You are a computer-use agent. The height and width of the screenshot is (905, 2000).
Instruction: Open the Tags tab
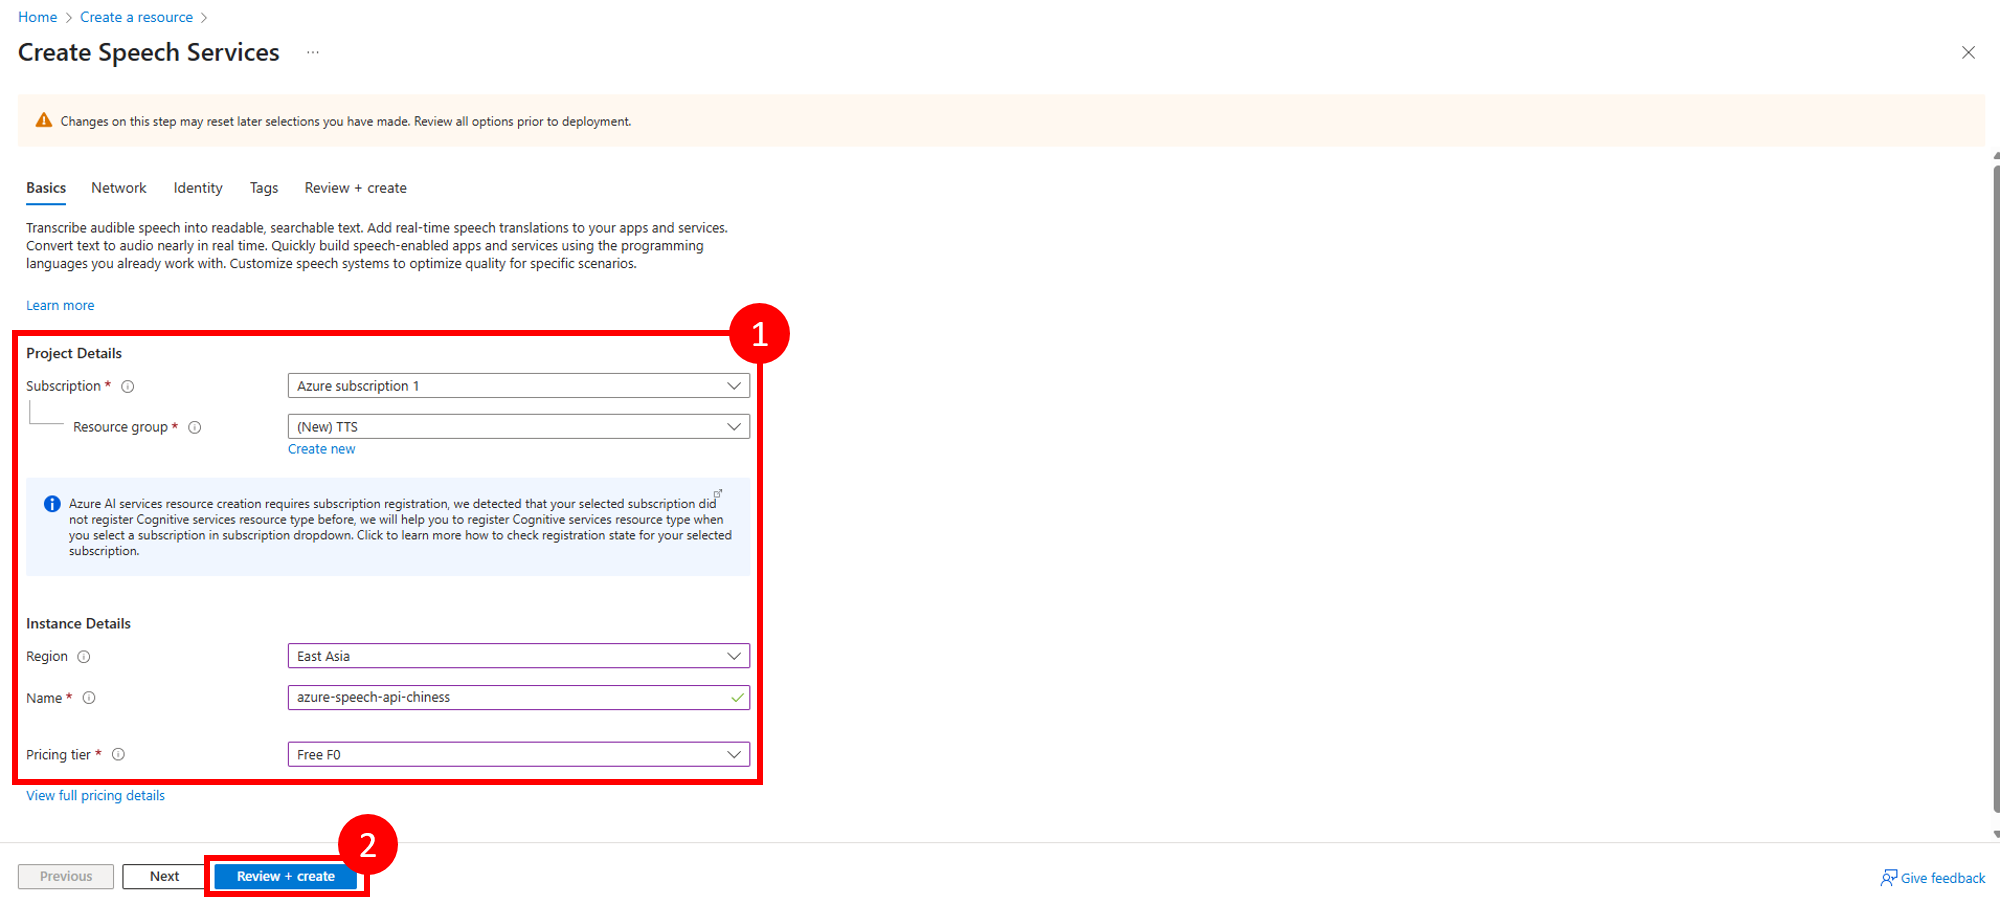tap(264, 188)
